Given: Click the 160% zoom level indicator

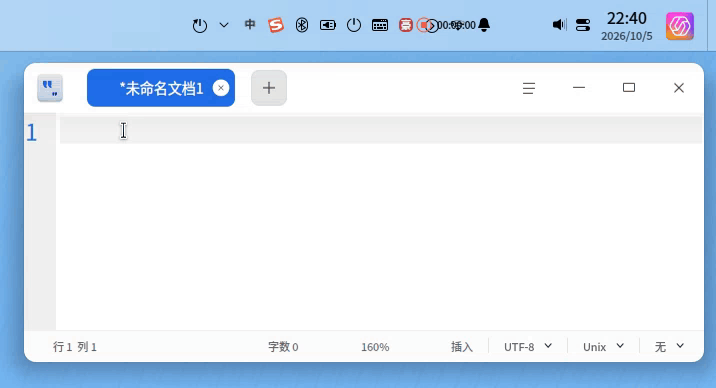Looking at the screenshot, I should 375,347.
